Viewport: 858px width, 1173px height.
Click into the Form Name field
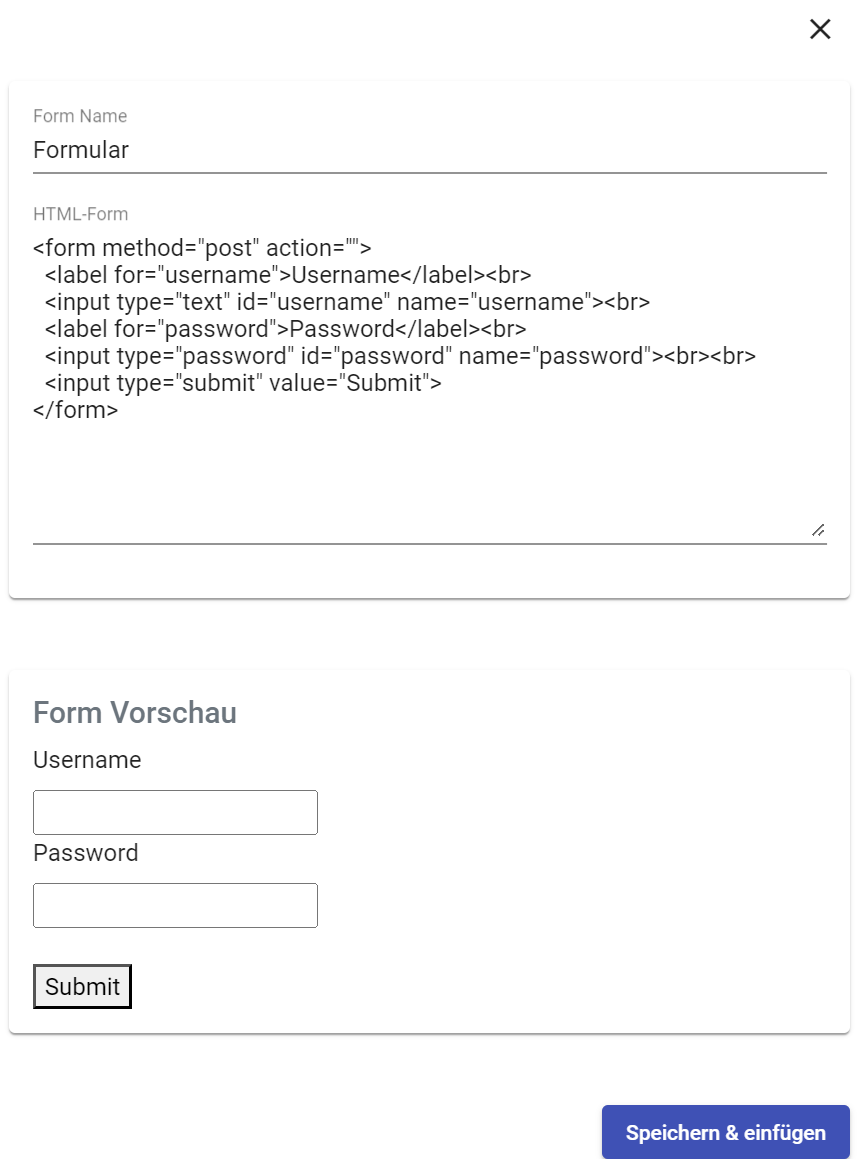pos(429,150)
